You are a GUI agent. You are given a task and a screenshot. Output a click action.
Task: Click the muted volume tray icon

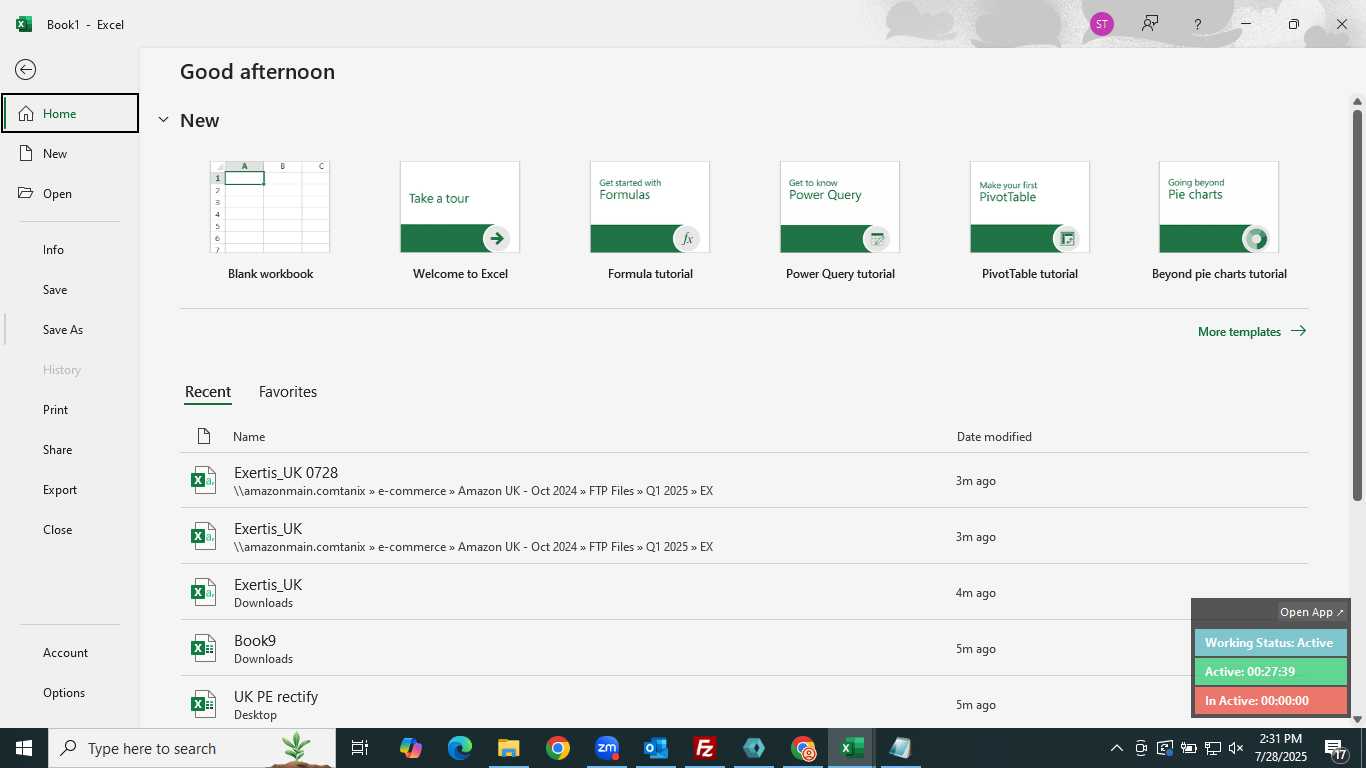click(1236, 748)
